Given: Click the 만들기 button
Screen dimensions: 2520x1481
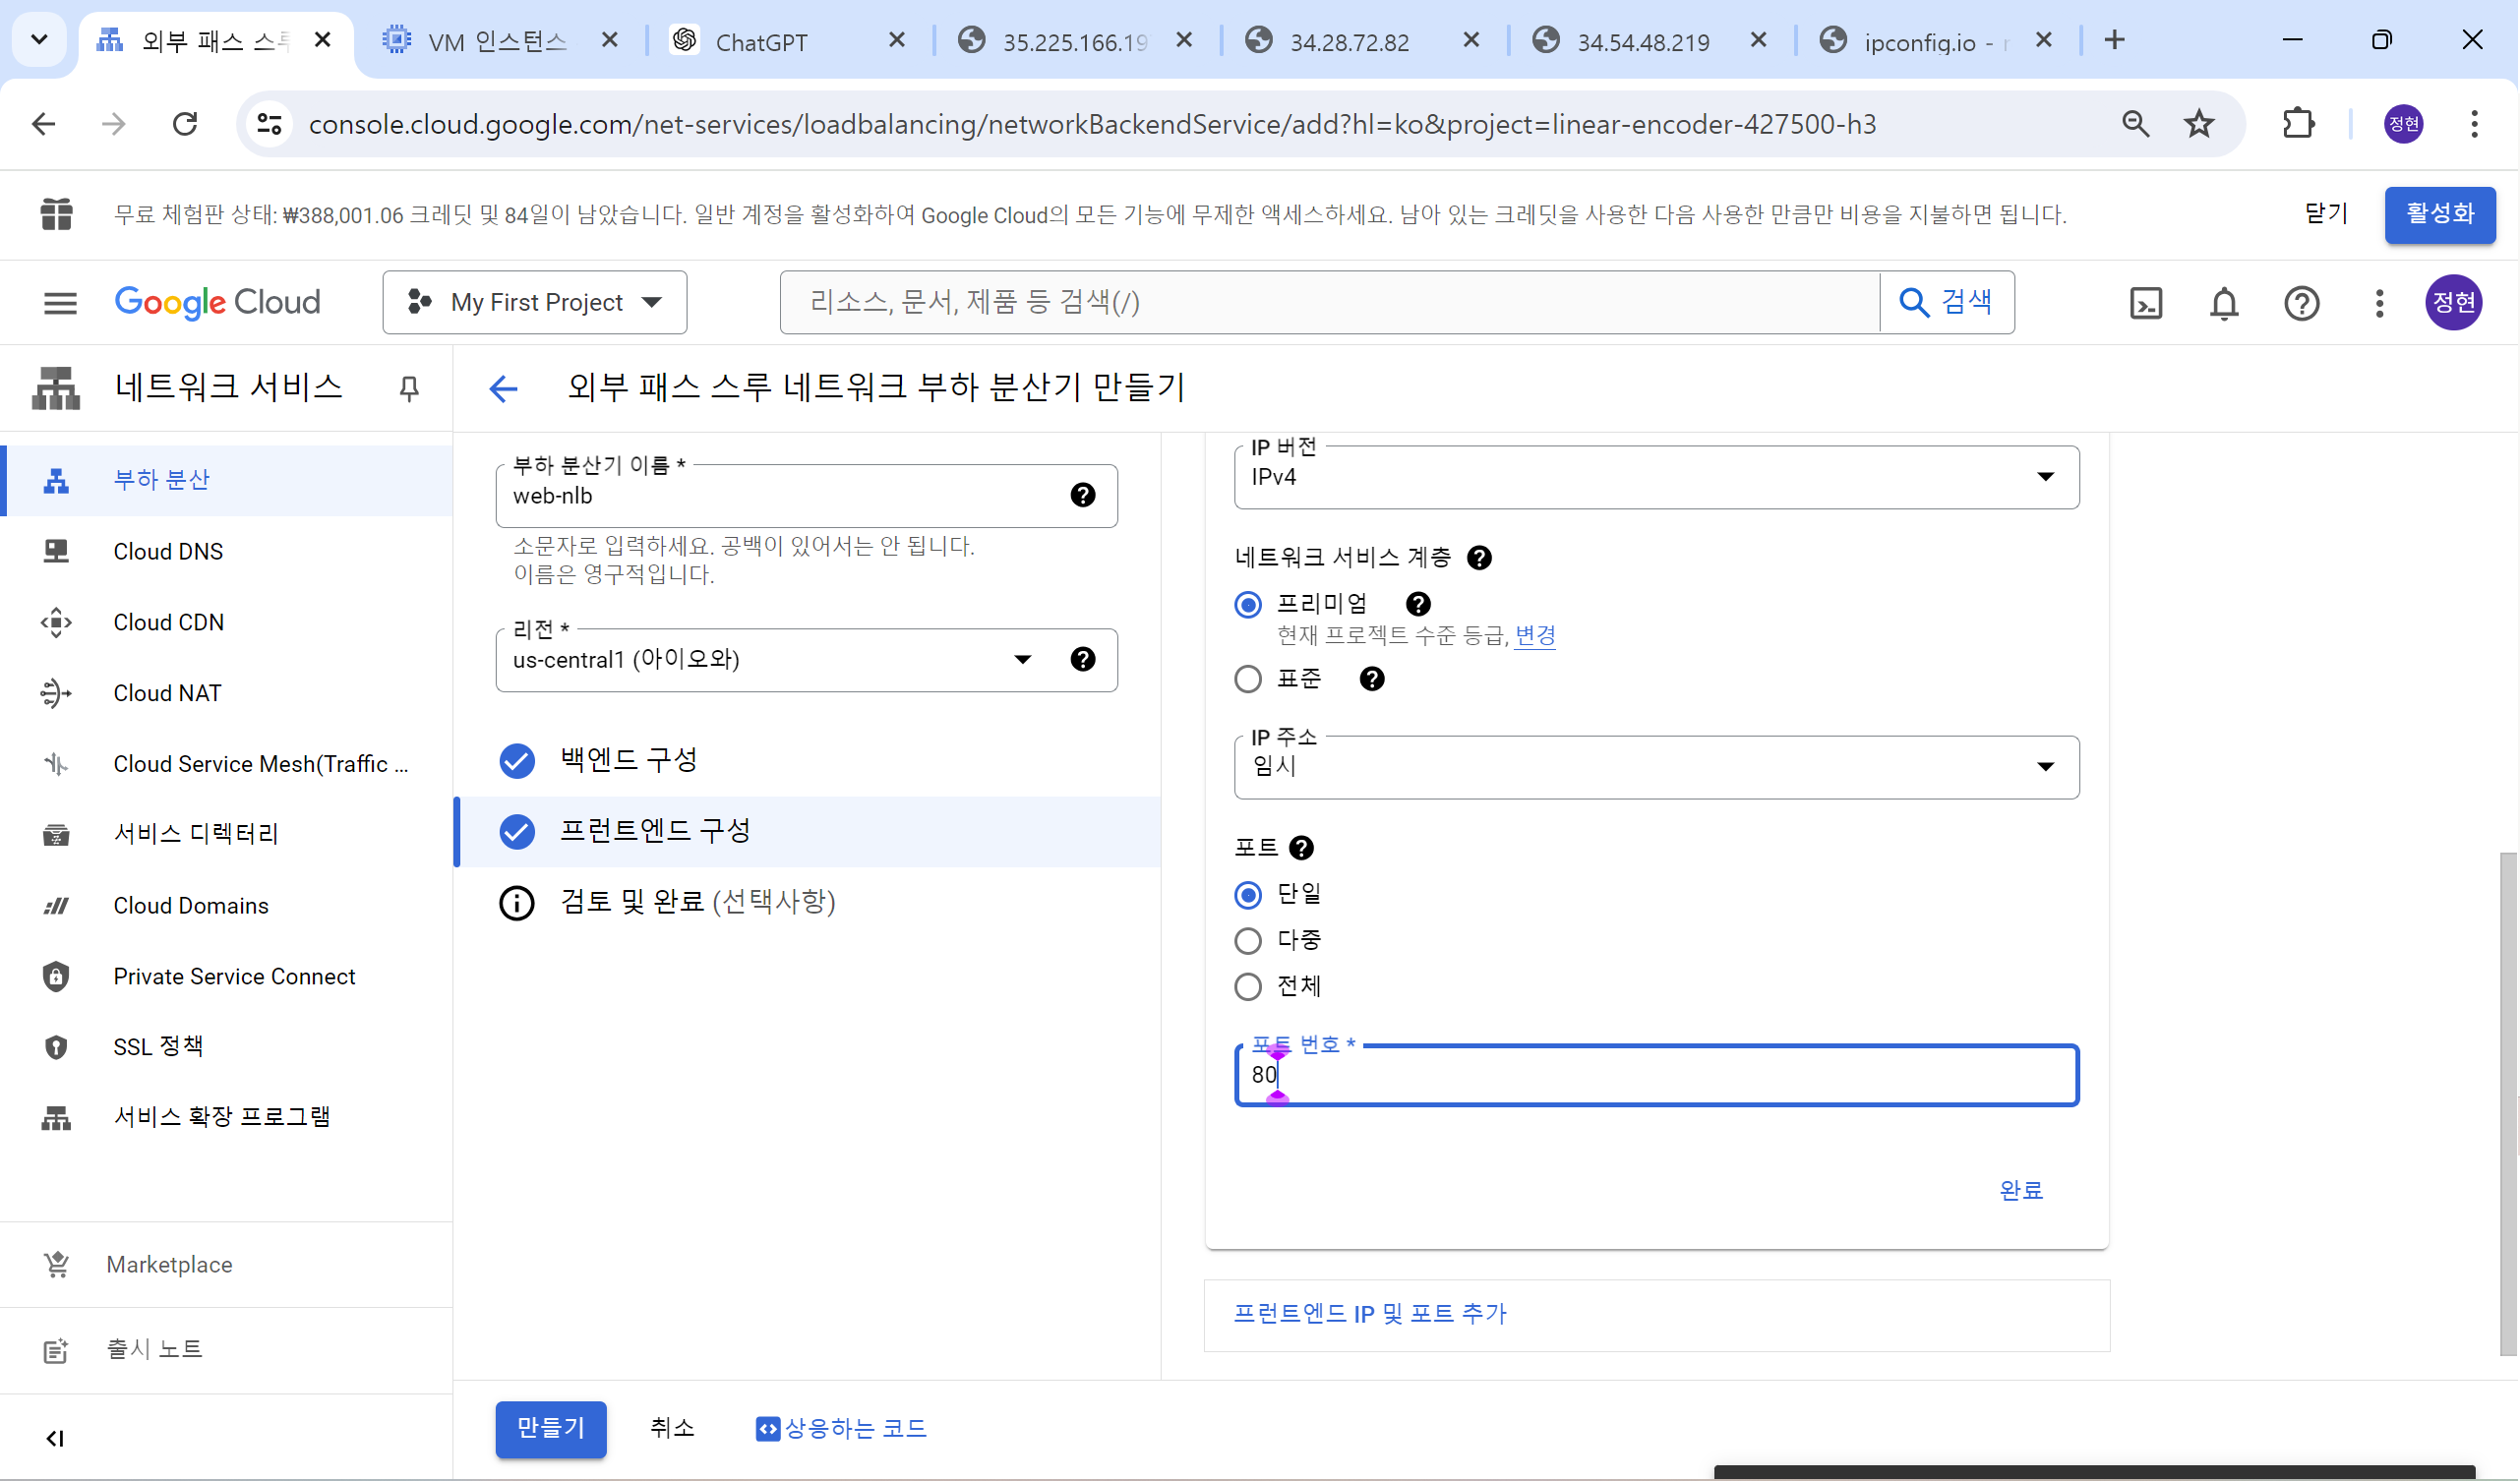Looking at the screenshot, I should tap(550, 1427).
